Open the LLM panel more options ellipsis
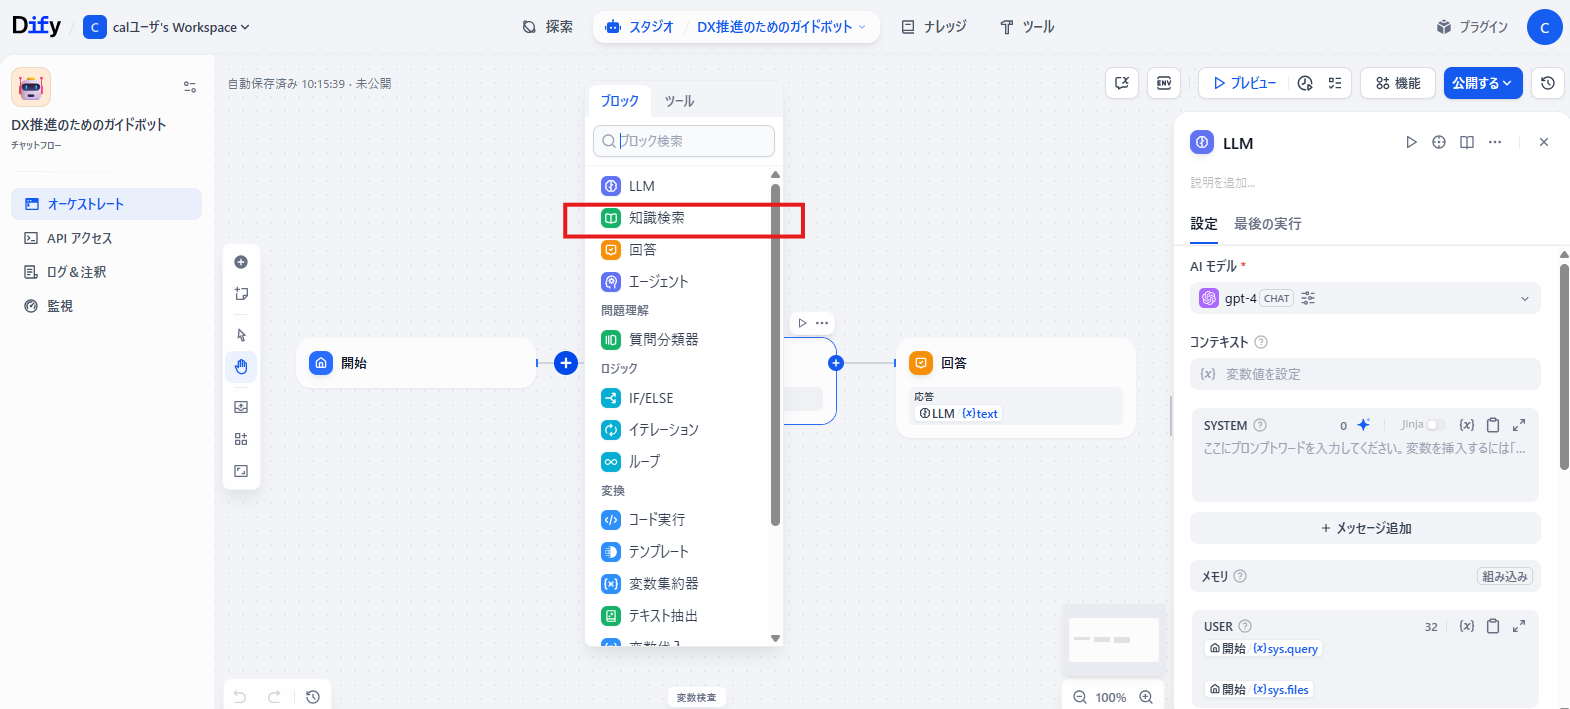This screenshot has height=709, width=1570. (x=1495, y=142)
